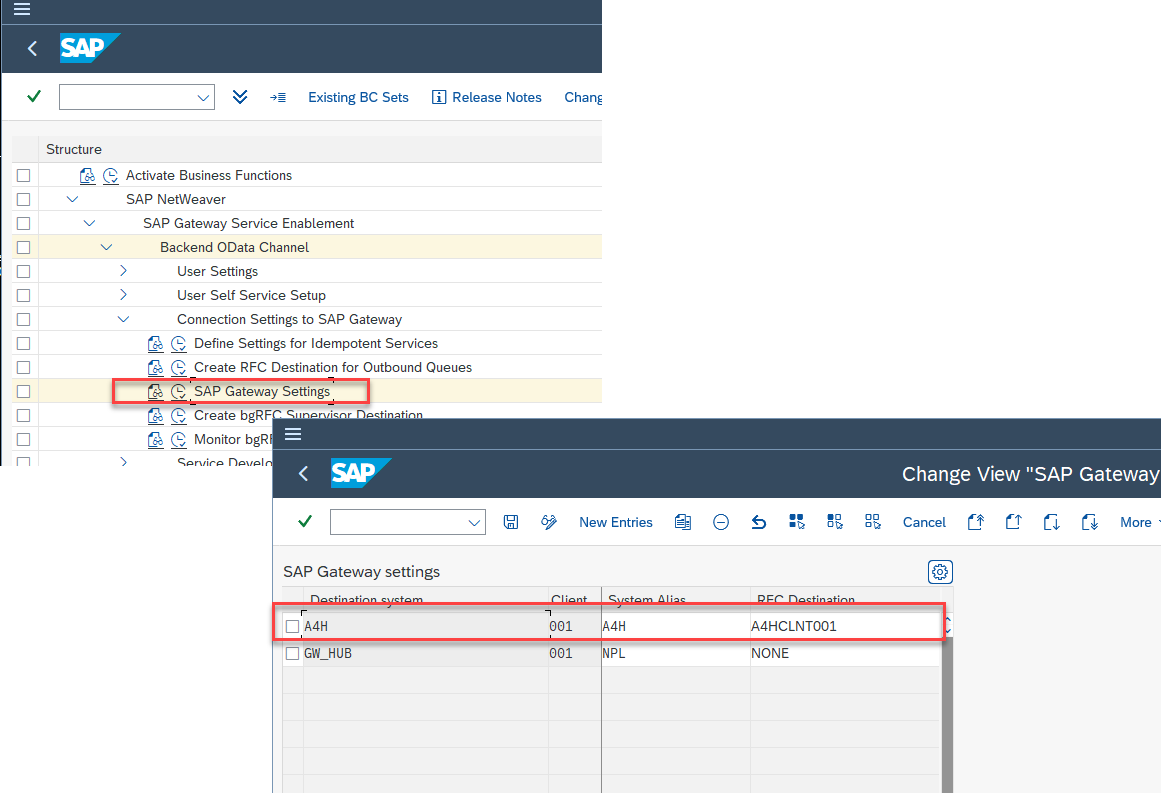1161x793 pixels.
Task: Execute the Monitor bgRFC activity icon
Action: pyautogui.click(x=178, y=439)
